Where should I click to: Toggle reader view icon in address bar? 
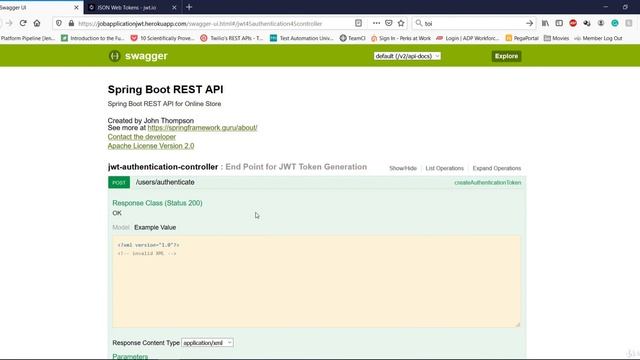tap(358, 23)
